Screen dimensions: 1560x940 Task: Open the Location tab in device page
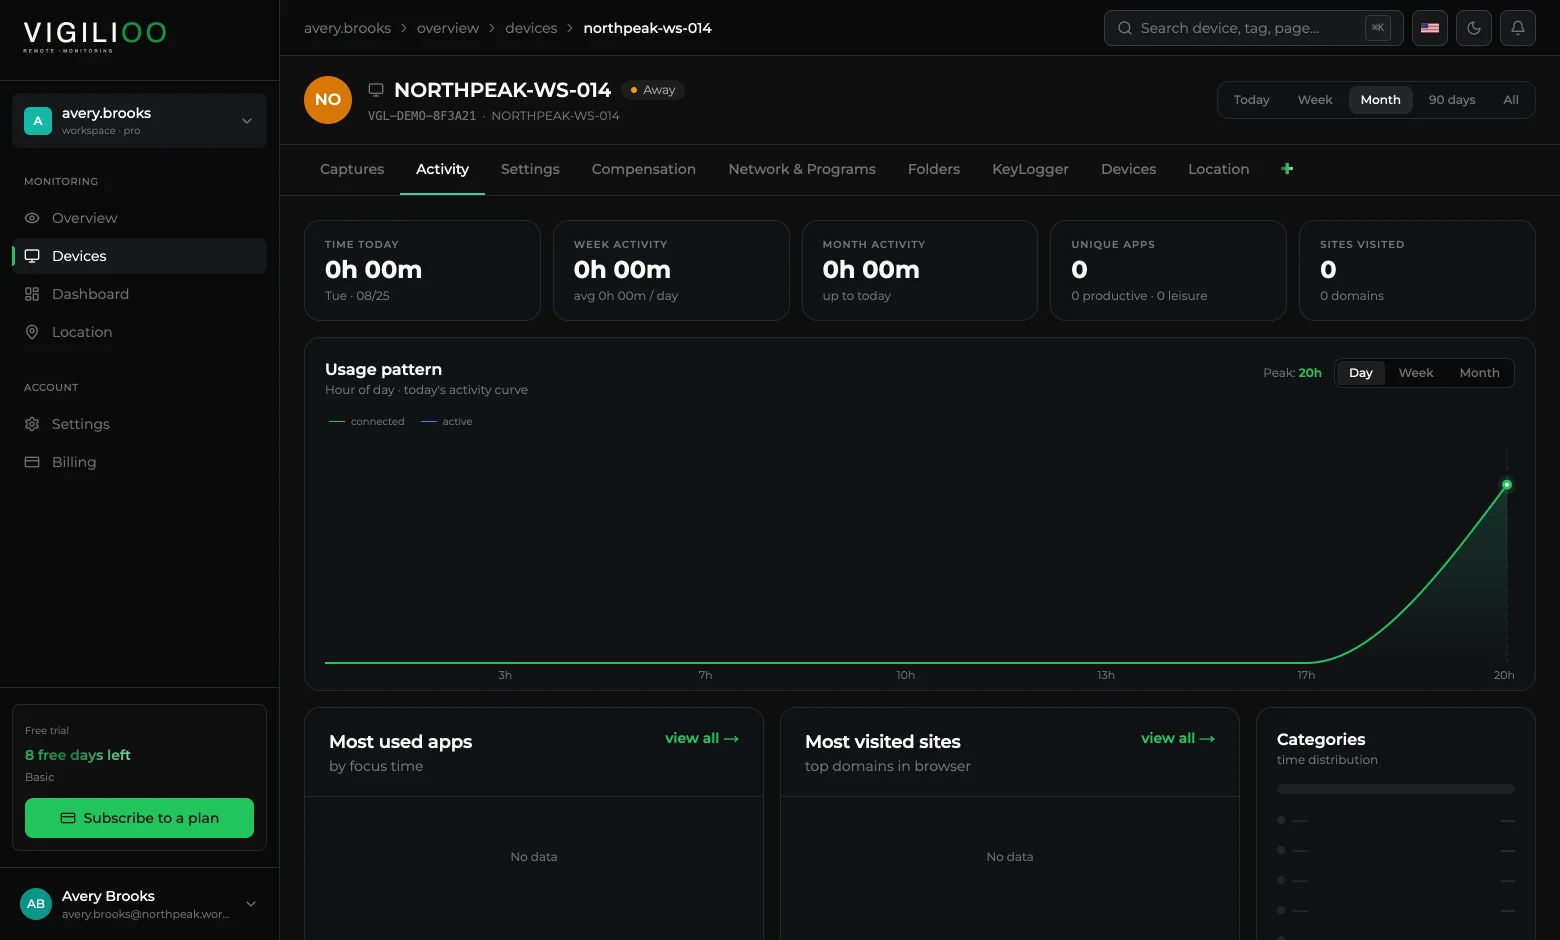click(1218, 169)
